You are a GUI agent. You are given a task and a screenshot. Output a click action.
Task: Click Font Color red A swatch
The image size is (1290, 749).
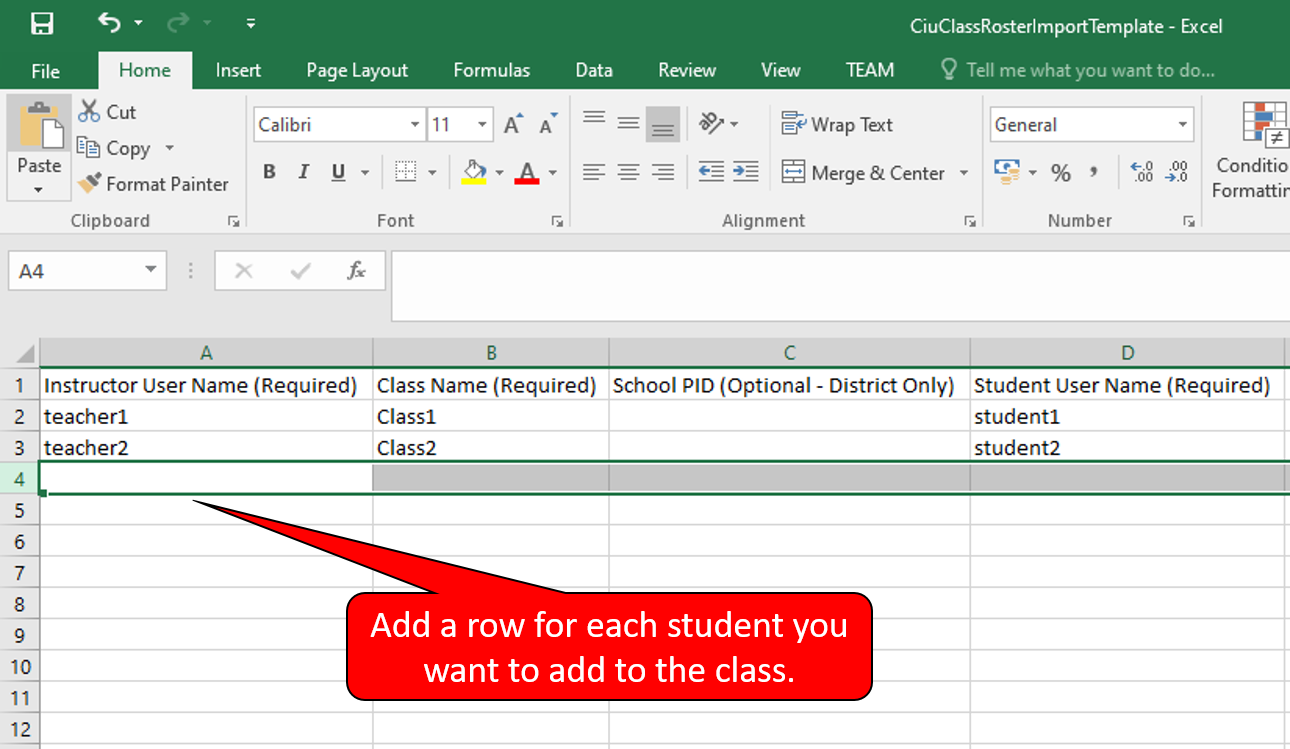click(527, 172)
